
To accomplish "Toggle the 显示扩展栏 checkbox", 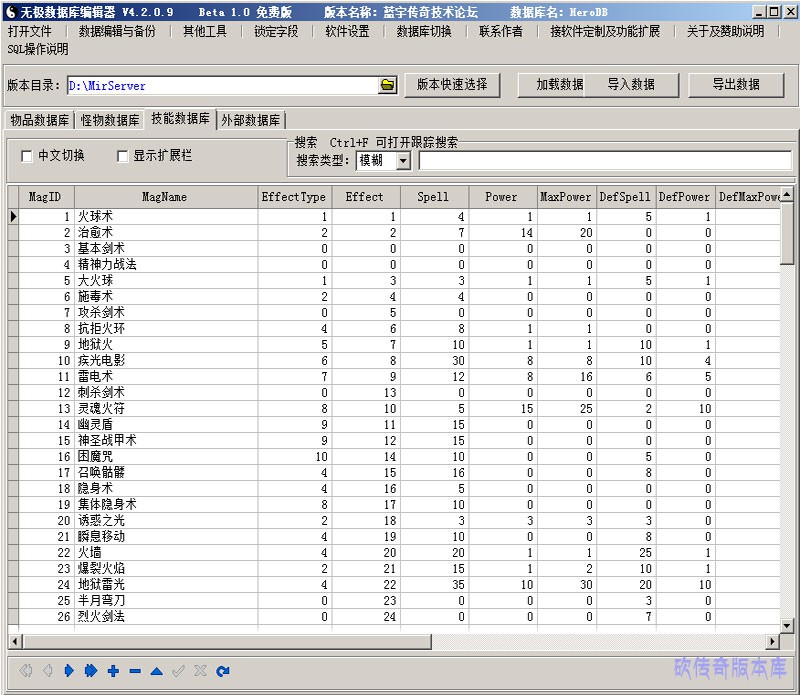I will 123,156.
